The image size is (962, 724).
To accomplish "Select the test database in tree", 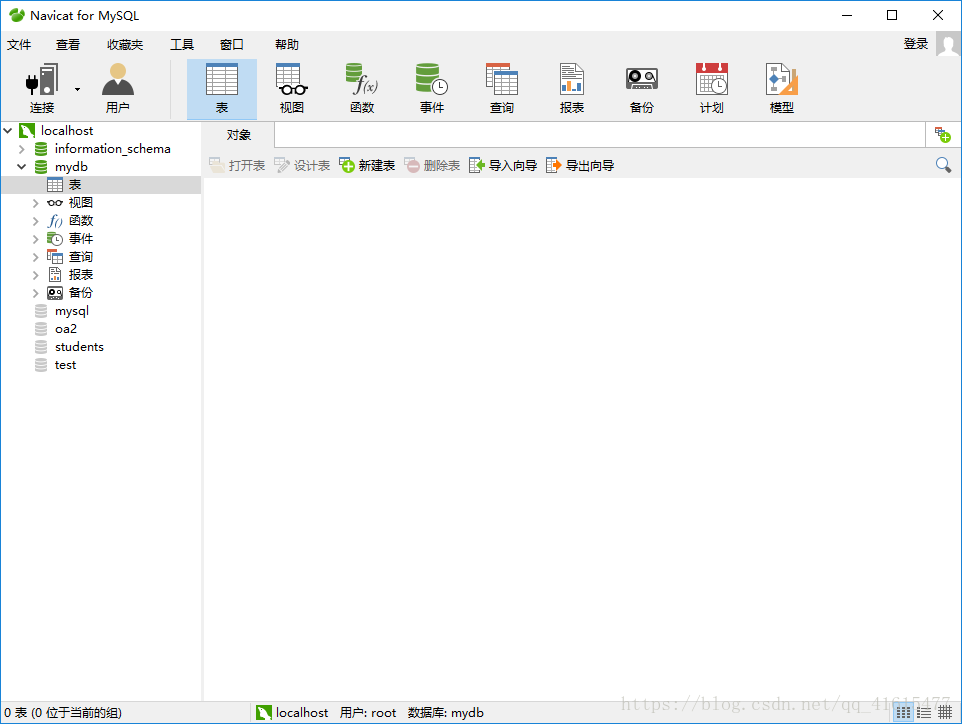I will 65,365.
